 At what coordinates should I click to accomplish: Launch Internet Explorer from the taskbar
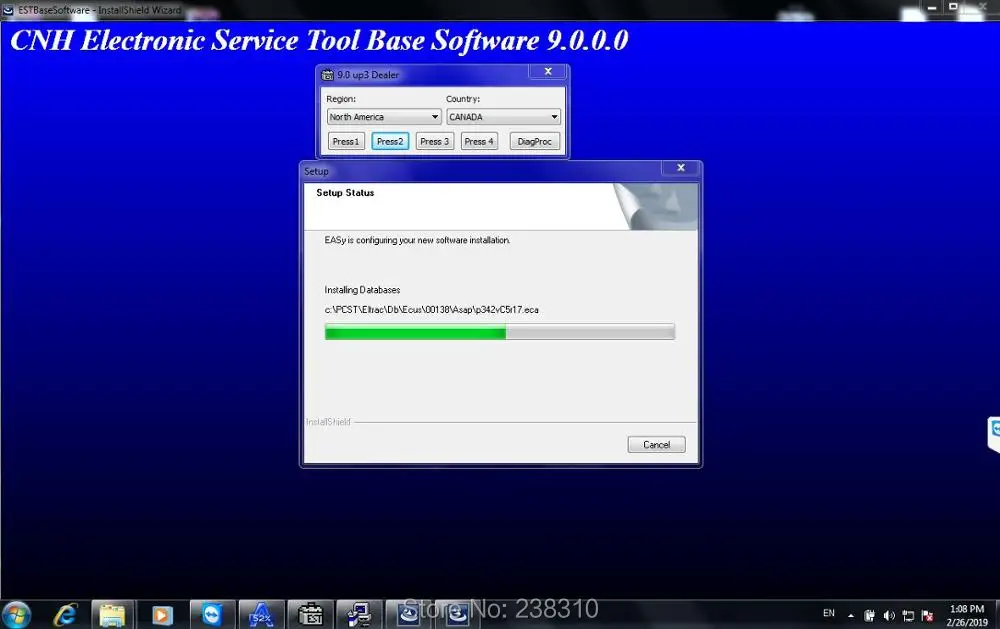[x=64, y=615]
